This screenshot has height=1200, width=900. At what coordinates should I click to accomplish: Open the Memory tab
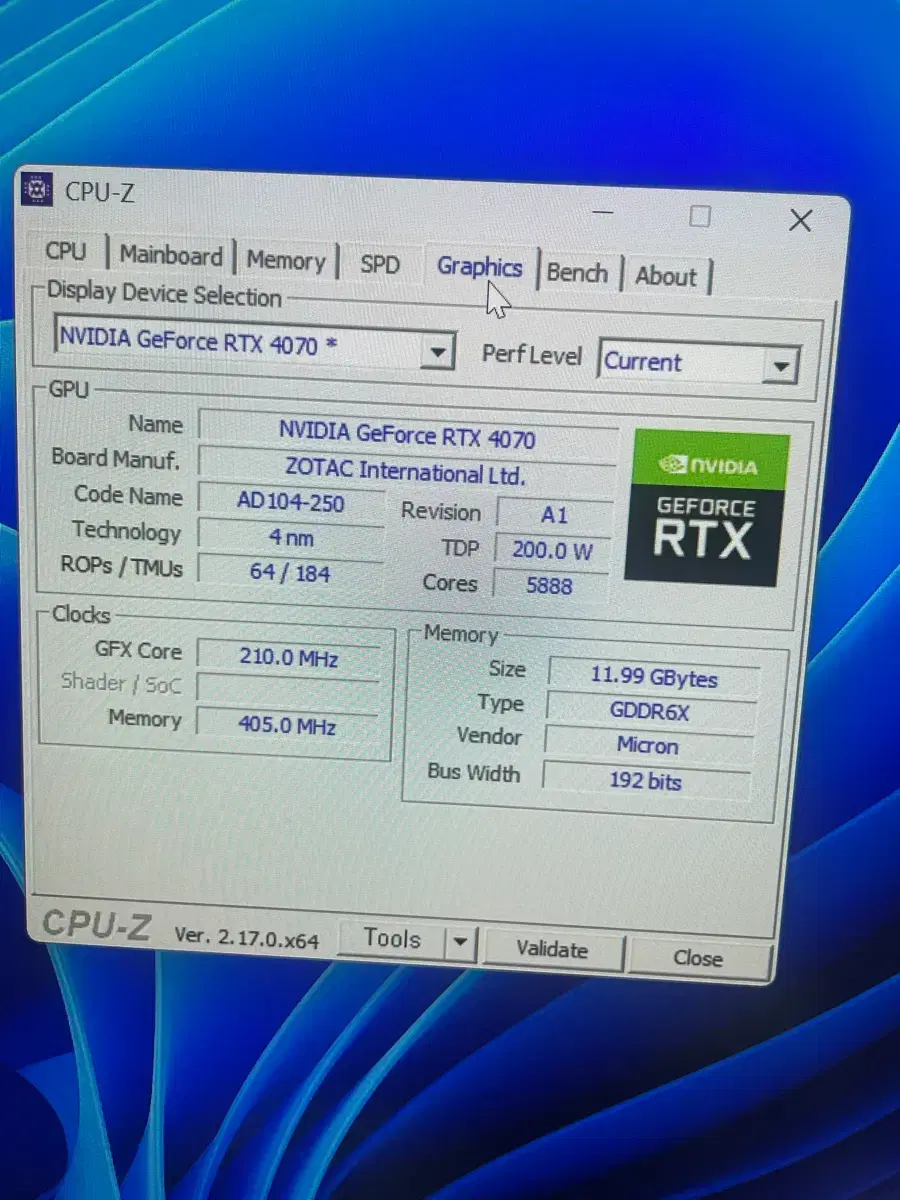point(286,261)
